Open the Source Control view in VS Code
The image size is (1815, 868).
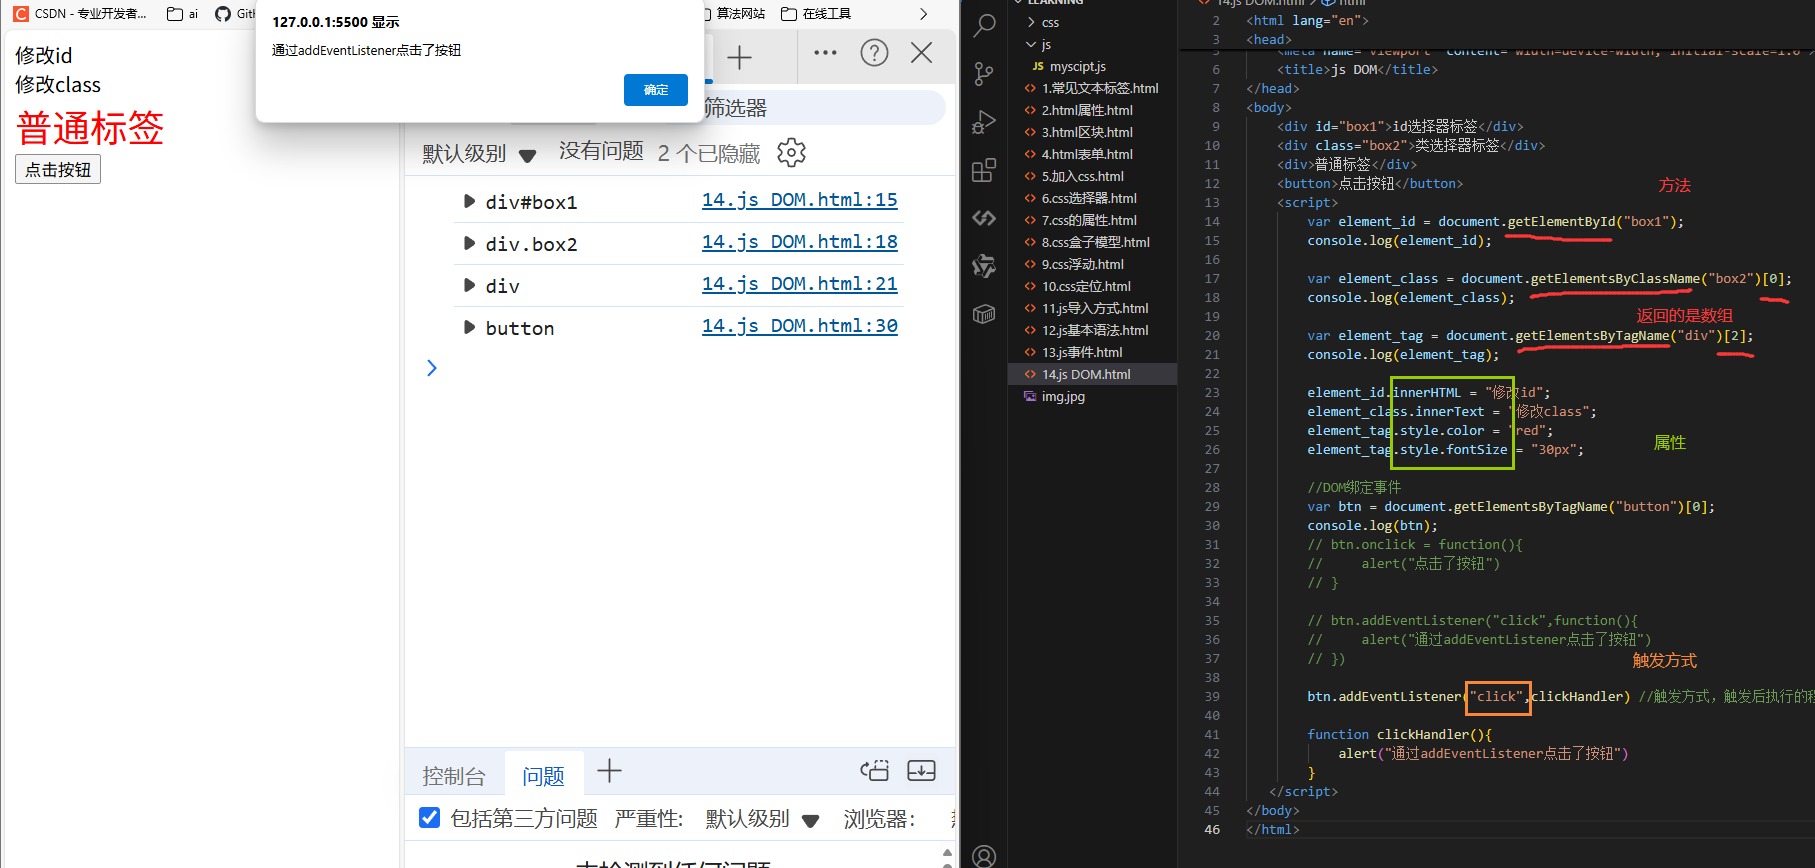(x=985, y=73)
